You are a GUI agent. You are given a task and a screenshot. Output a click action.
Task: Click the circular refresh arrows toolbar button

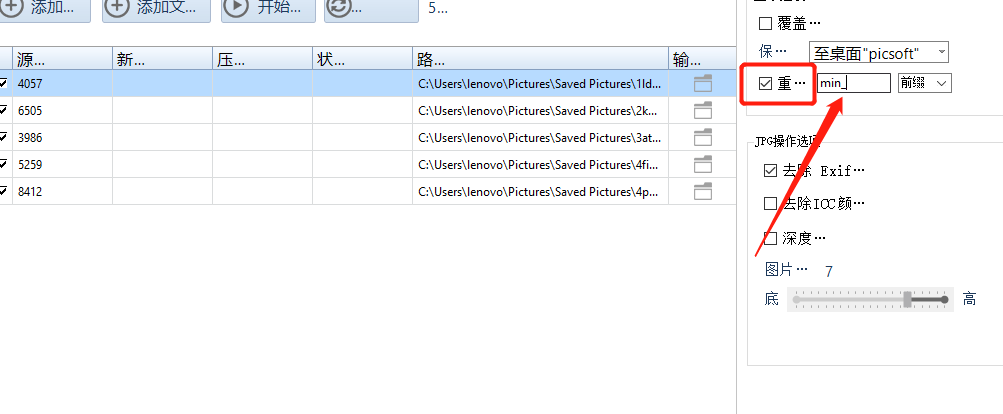(339, 8)
